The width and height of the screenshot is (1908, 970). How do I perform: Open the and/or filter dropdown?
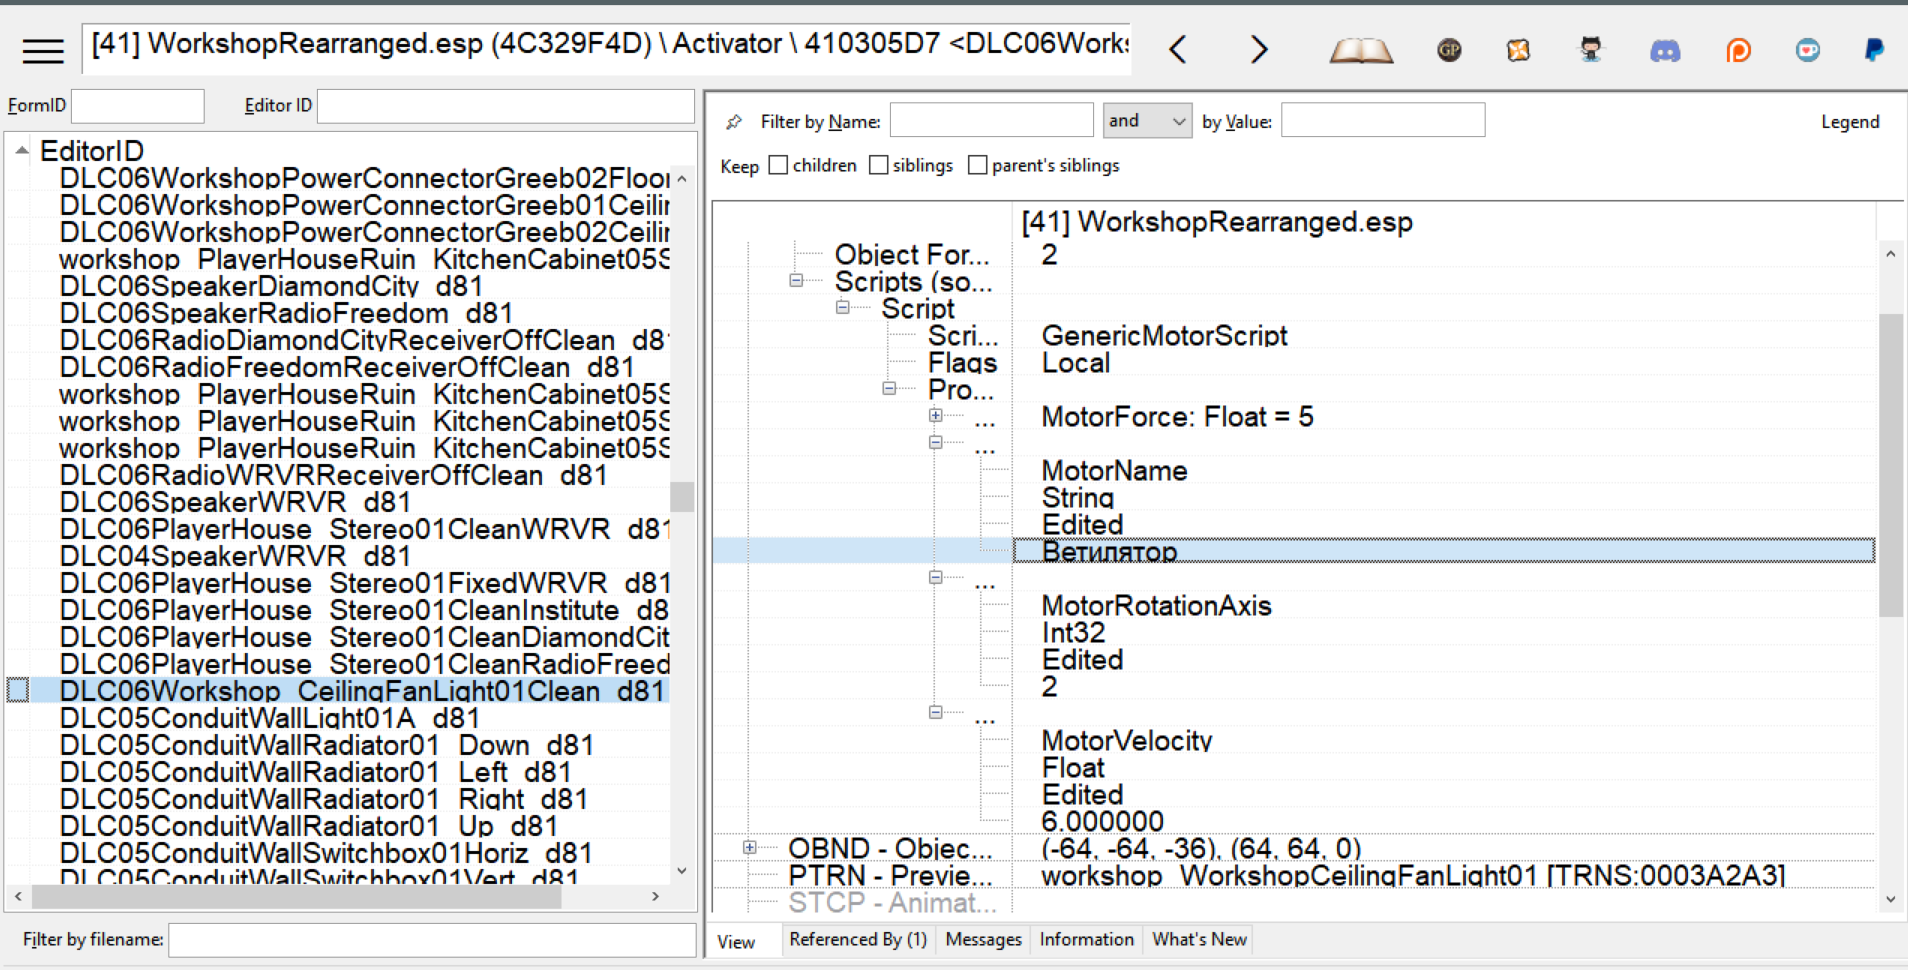(1147, 121)
